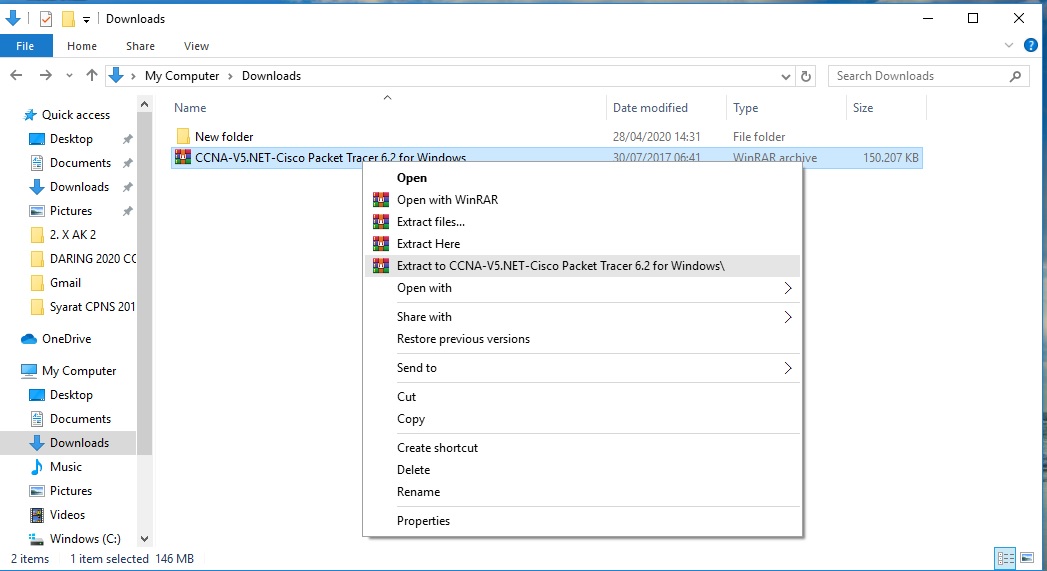Click the WinRAR icon beside Open with WinRAR

[x=381, y=200]
